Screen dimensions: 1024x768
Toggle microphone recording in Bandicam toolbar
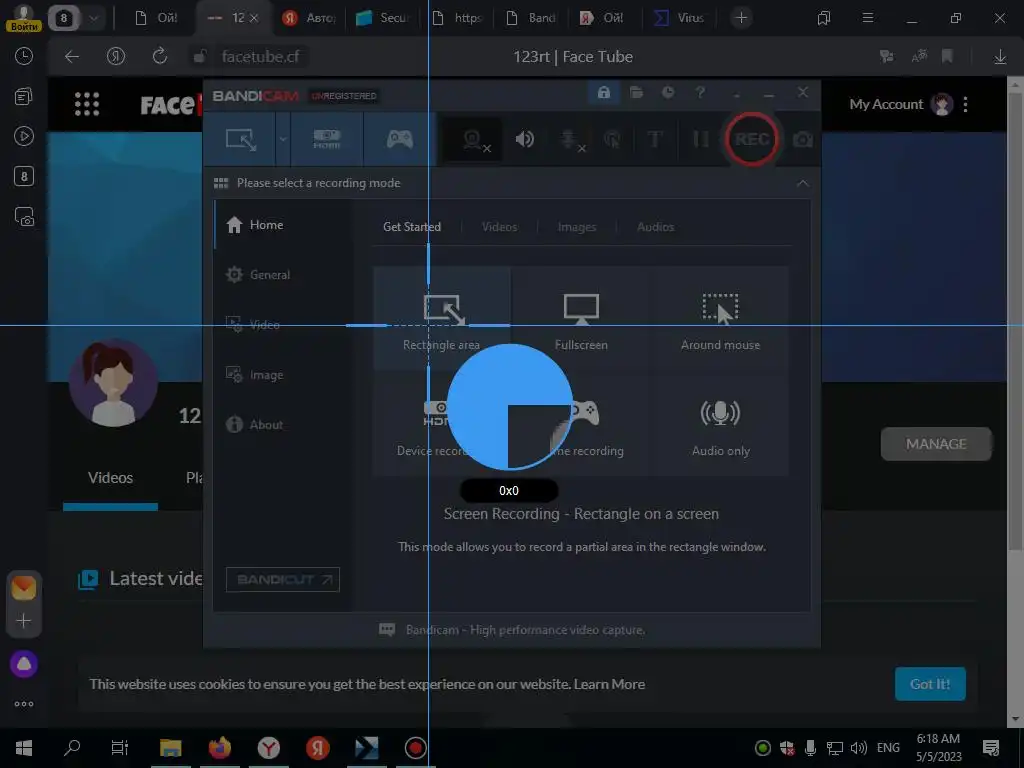[x=571, y=140]
